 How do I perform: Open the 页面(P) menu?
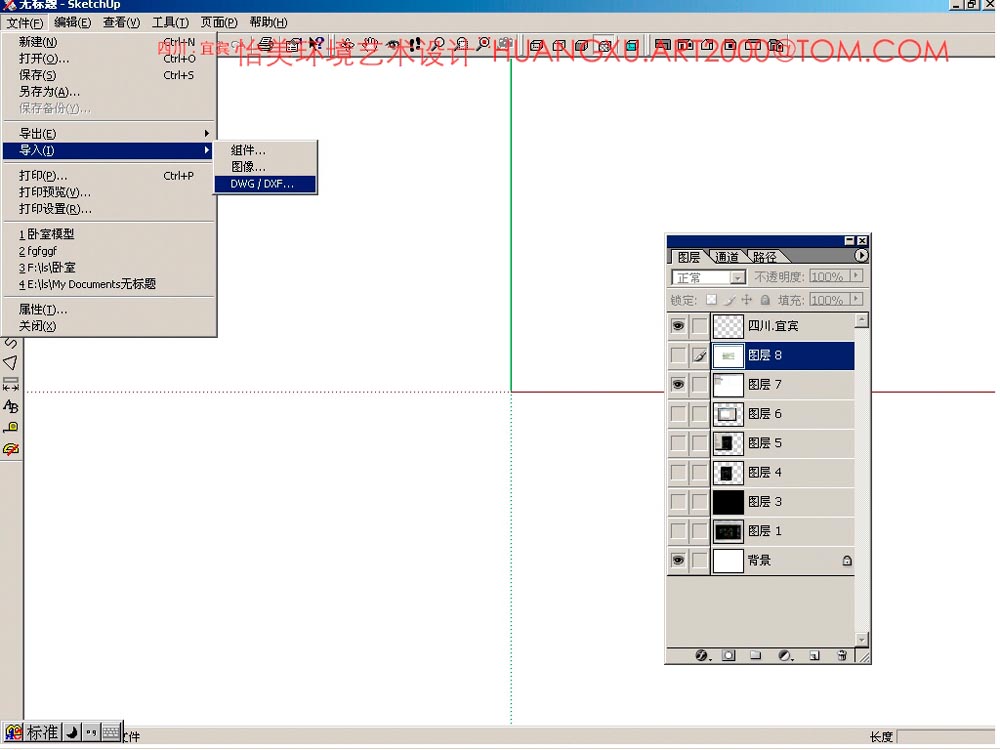coord(219,22)
